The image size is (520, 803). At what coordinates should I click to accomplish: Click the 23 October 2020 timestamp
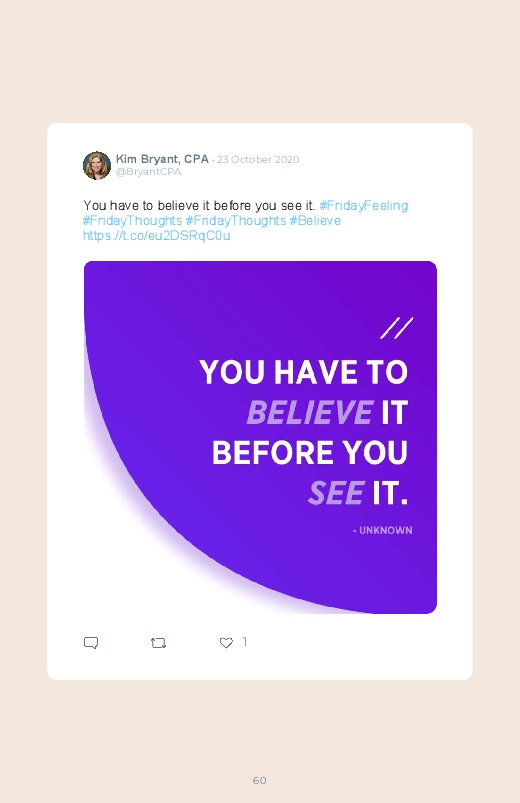coord(258,159)
